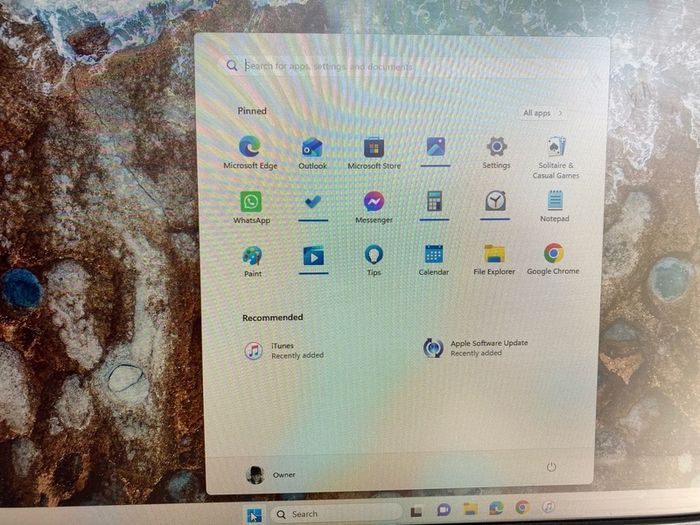
Task: Open the Chat icon on taskbar
Action: (x=443, y=509)
